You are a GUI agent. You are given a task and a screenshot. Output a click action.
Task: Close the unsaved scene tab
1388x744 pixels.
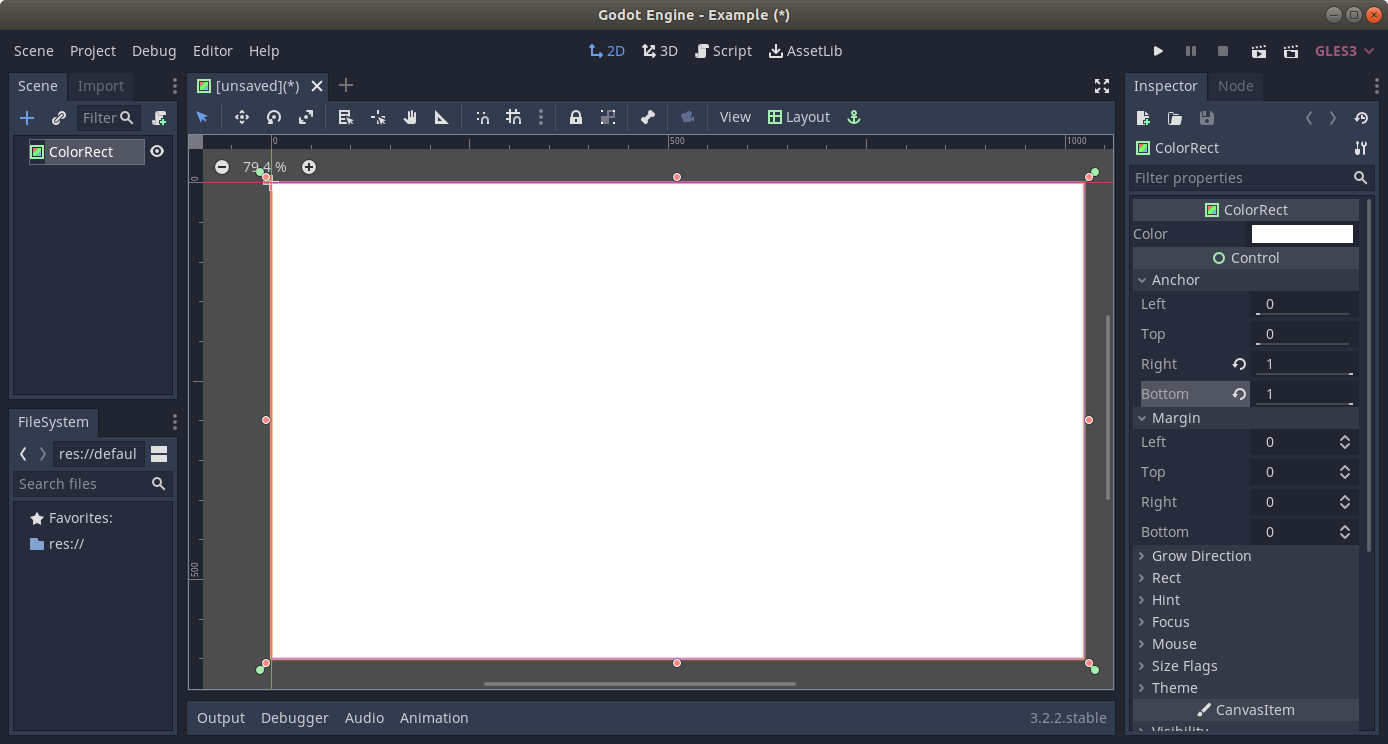(317, 86)
